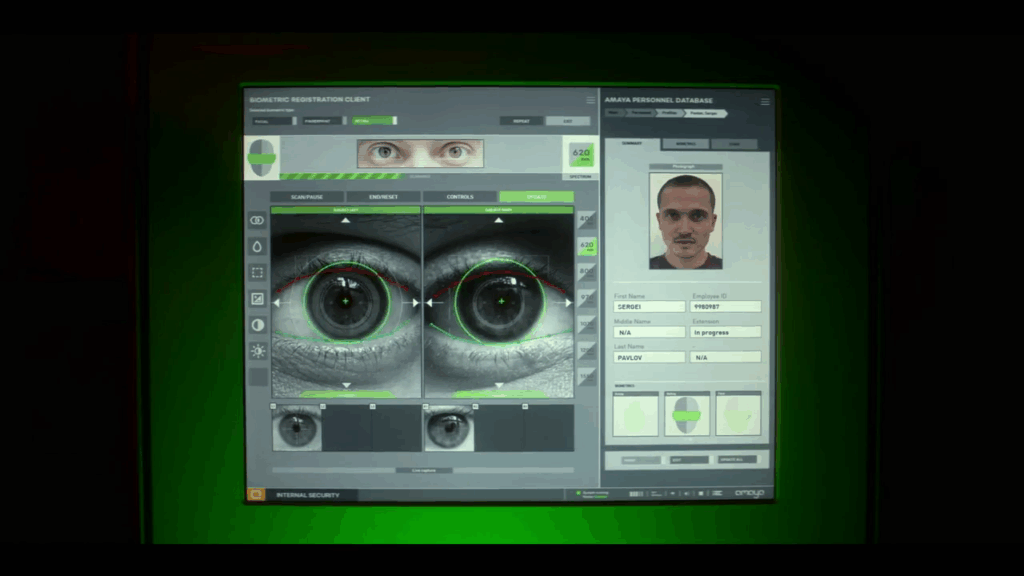
Task: Click the Personnel breadcrumb
Action: tap(641, 113)
